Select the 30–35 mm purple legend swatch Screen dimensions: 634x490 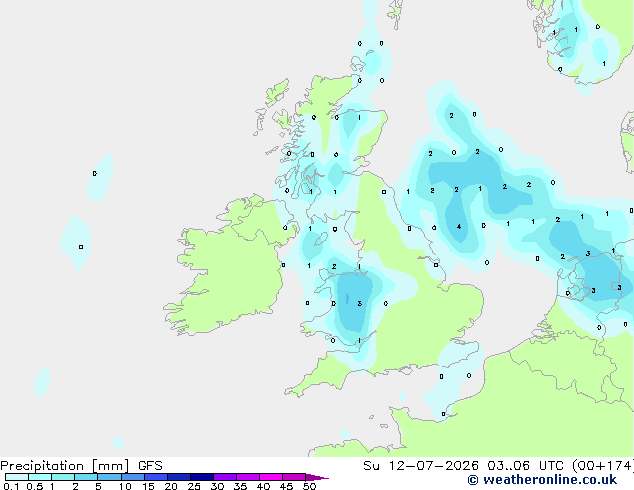coord(225,477)
